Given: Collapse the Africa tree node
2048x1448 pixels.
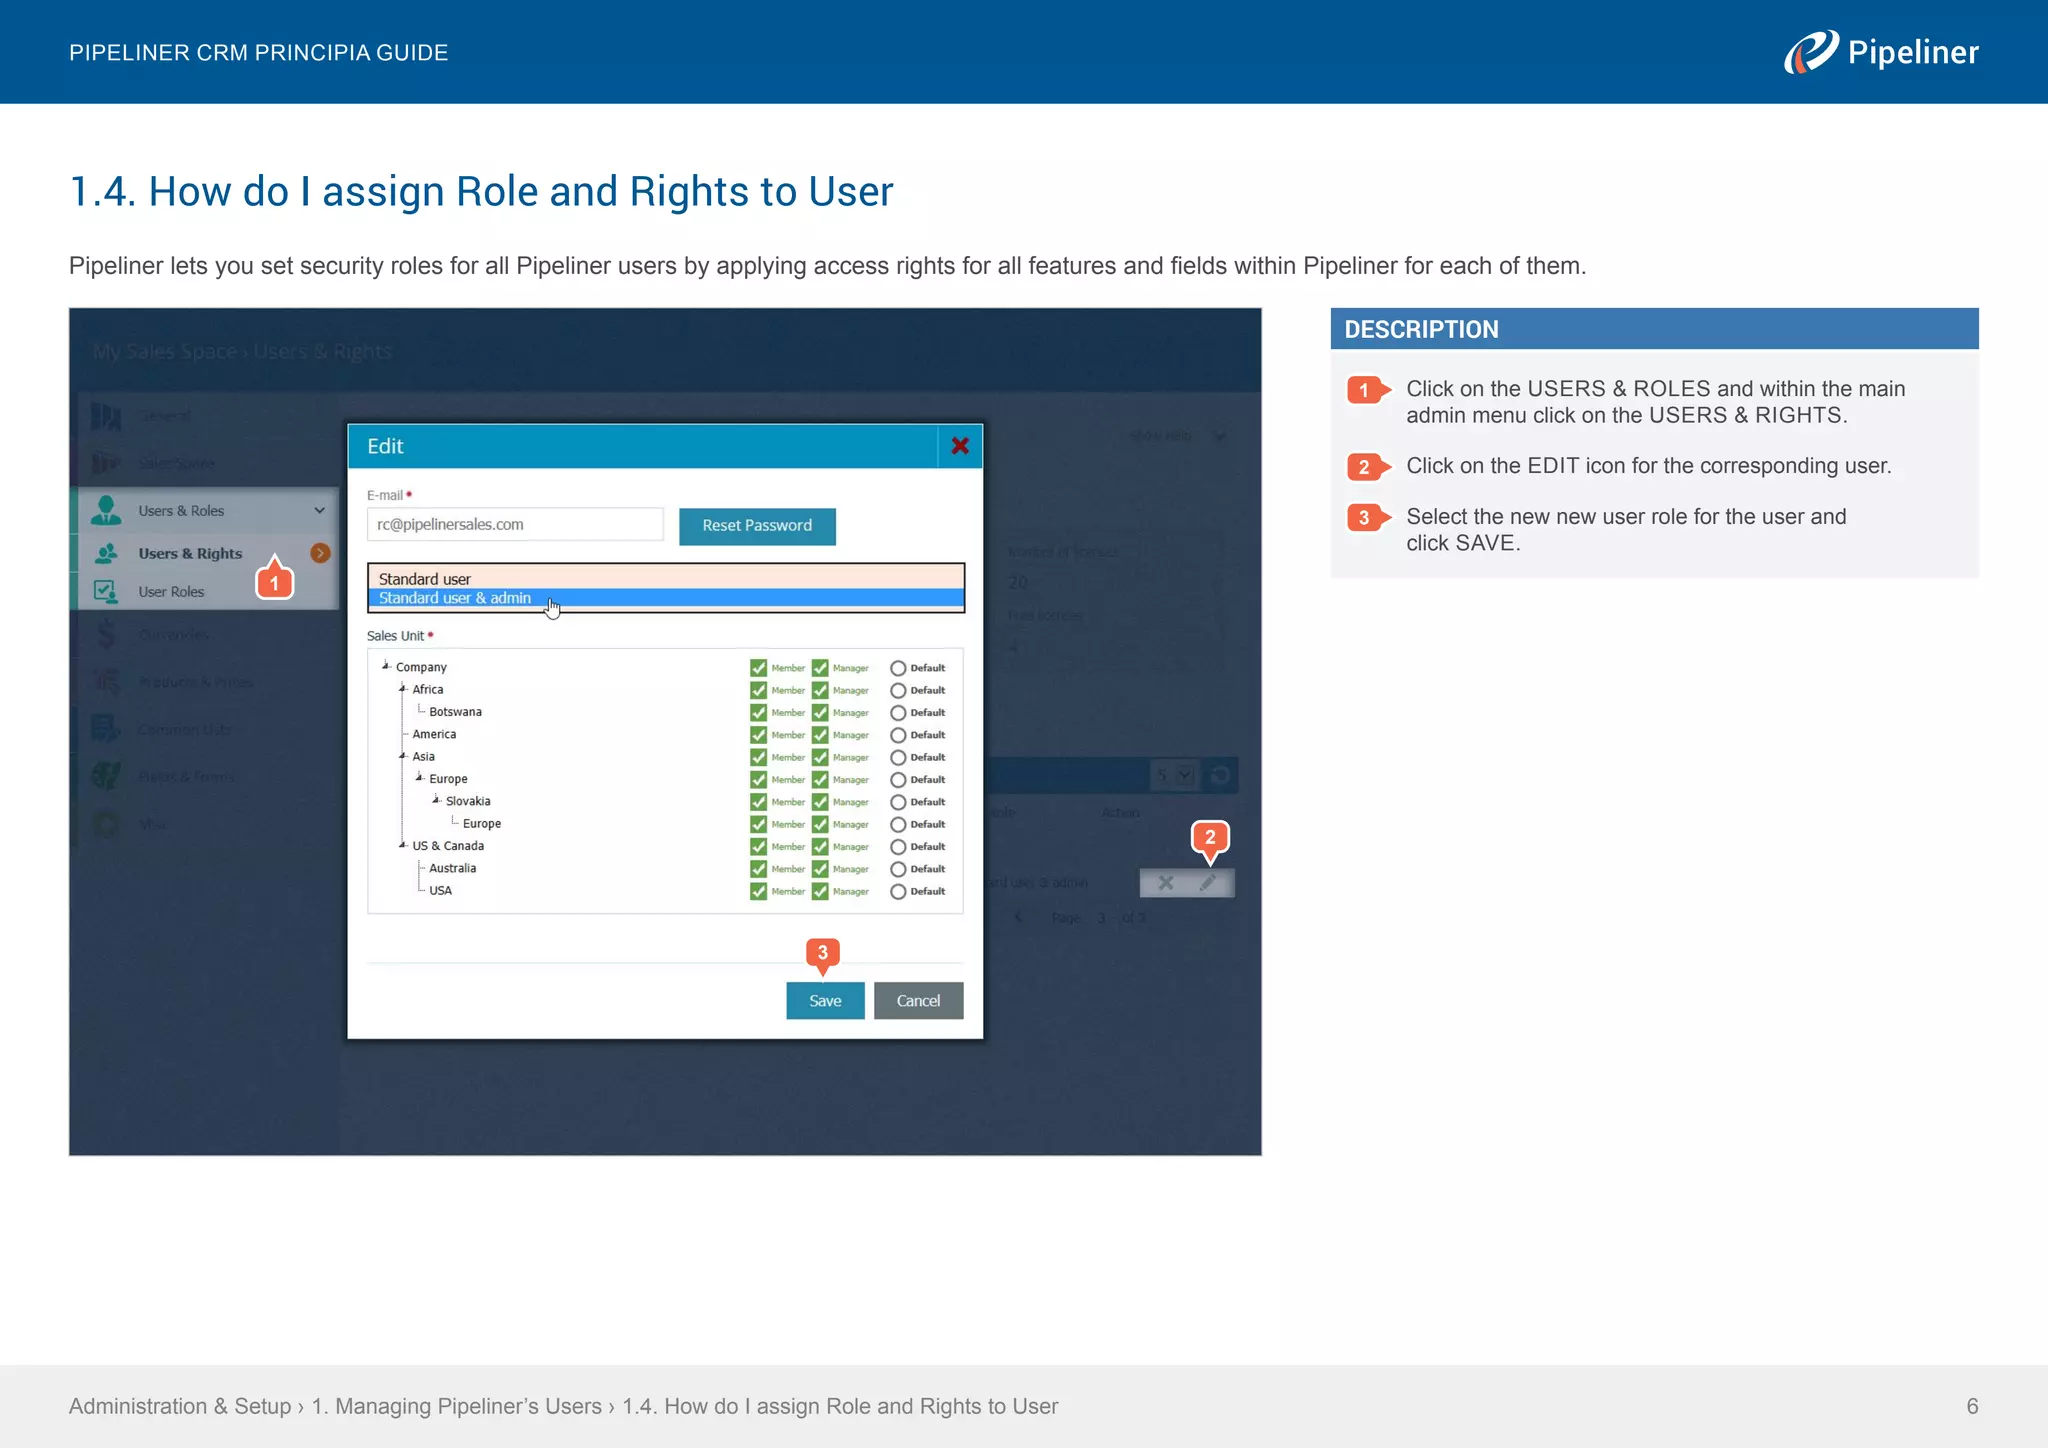Looking at the screenshot, I should [x=402, y=688].
